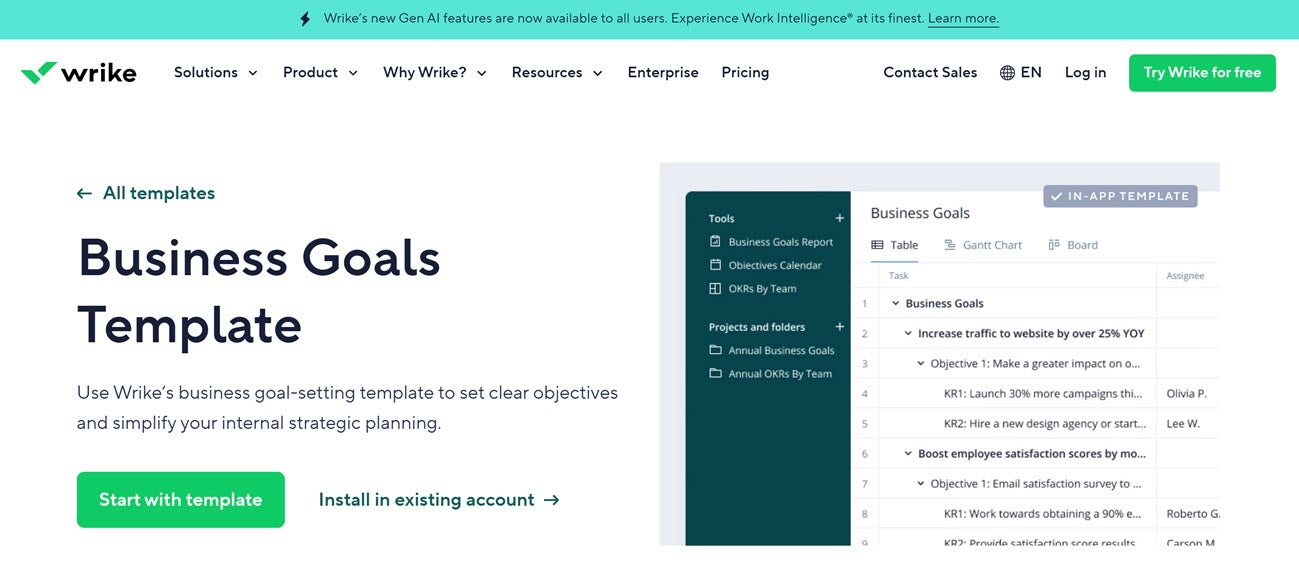Click the Business Goals Report icon
The width and height of the screenshot is (1299, 586).
pos(715,241)
